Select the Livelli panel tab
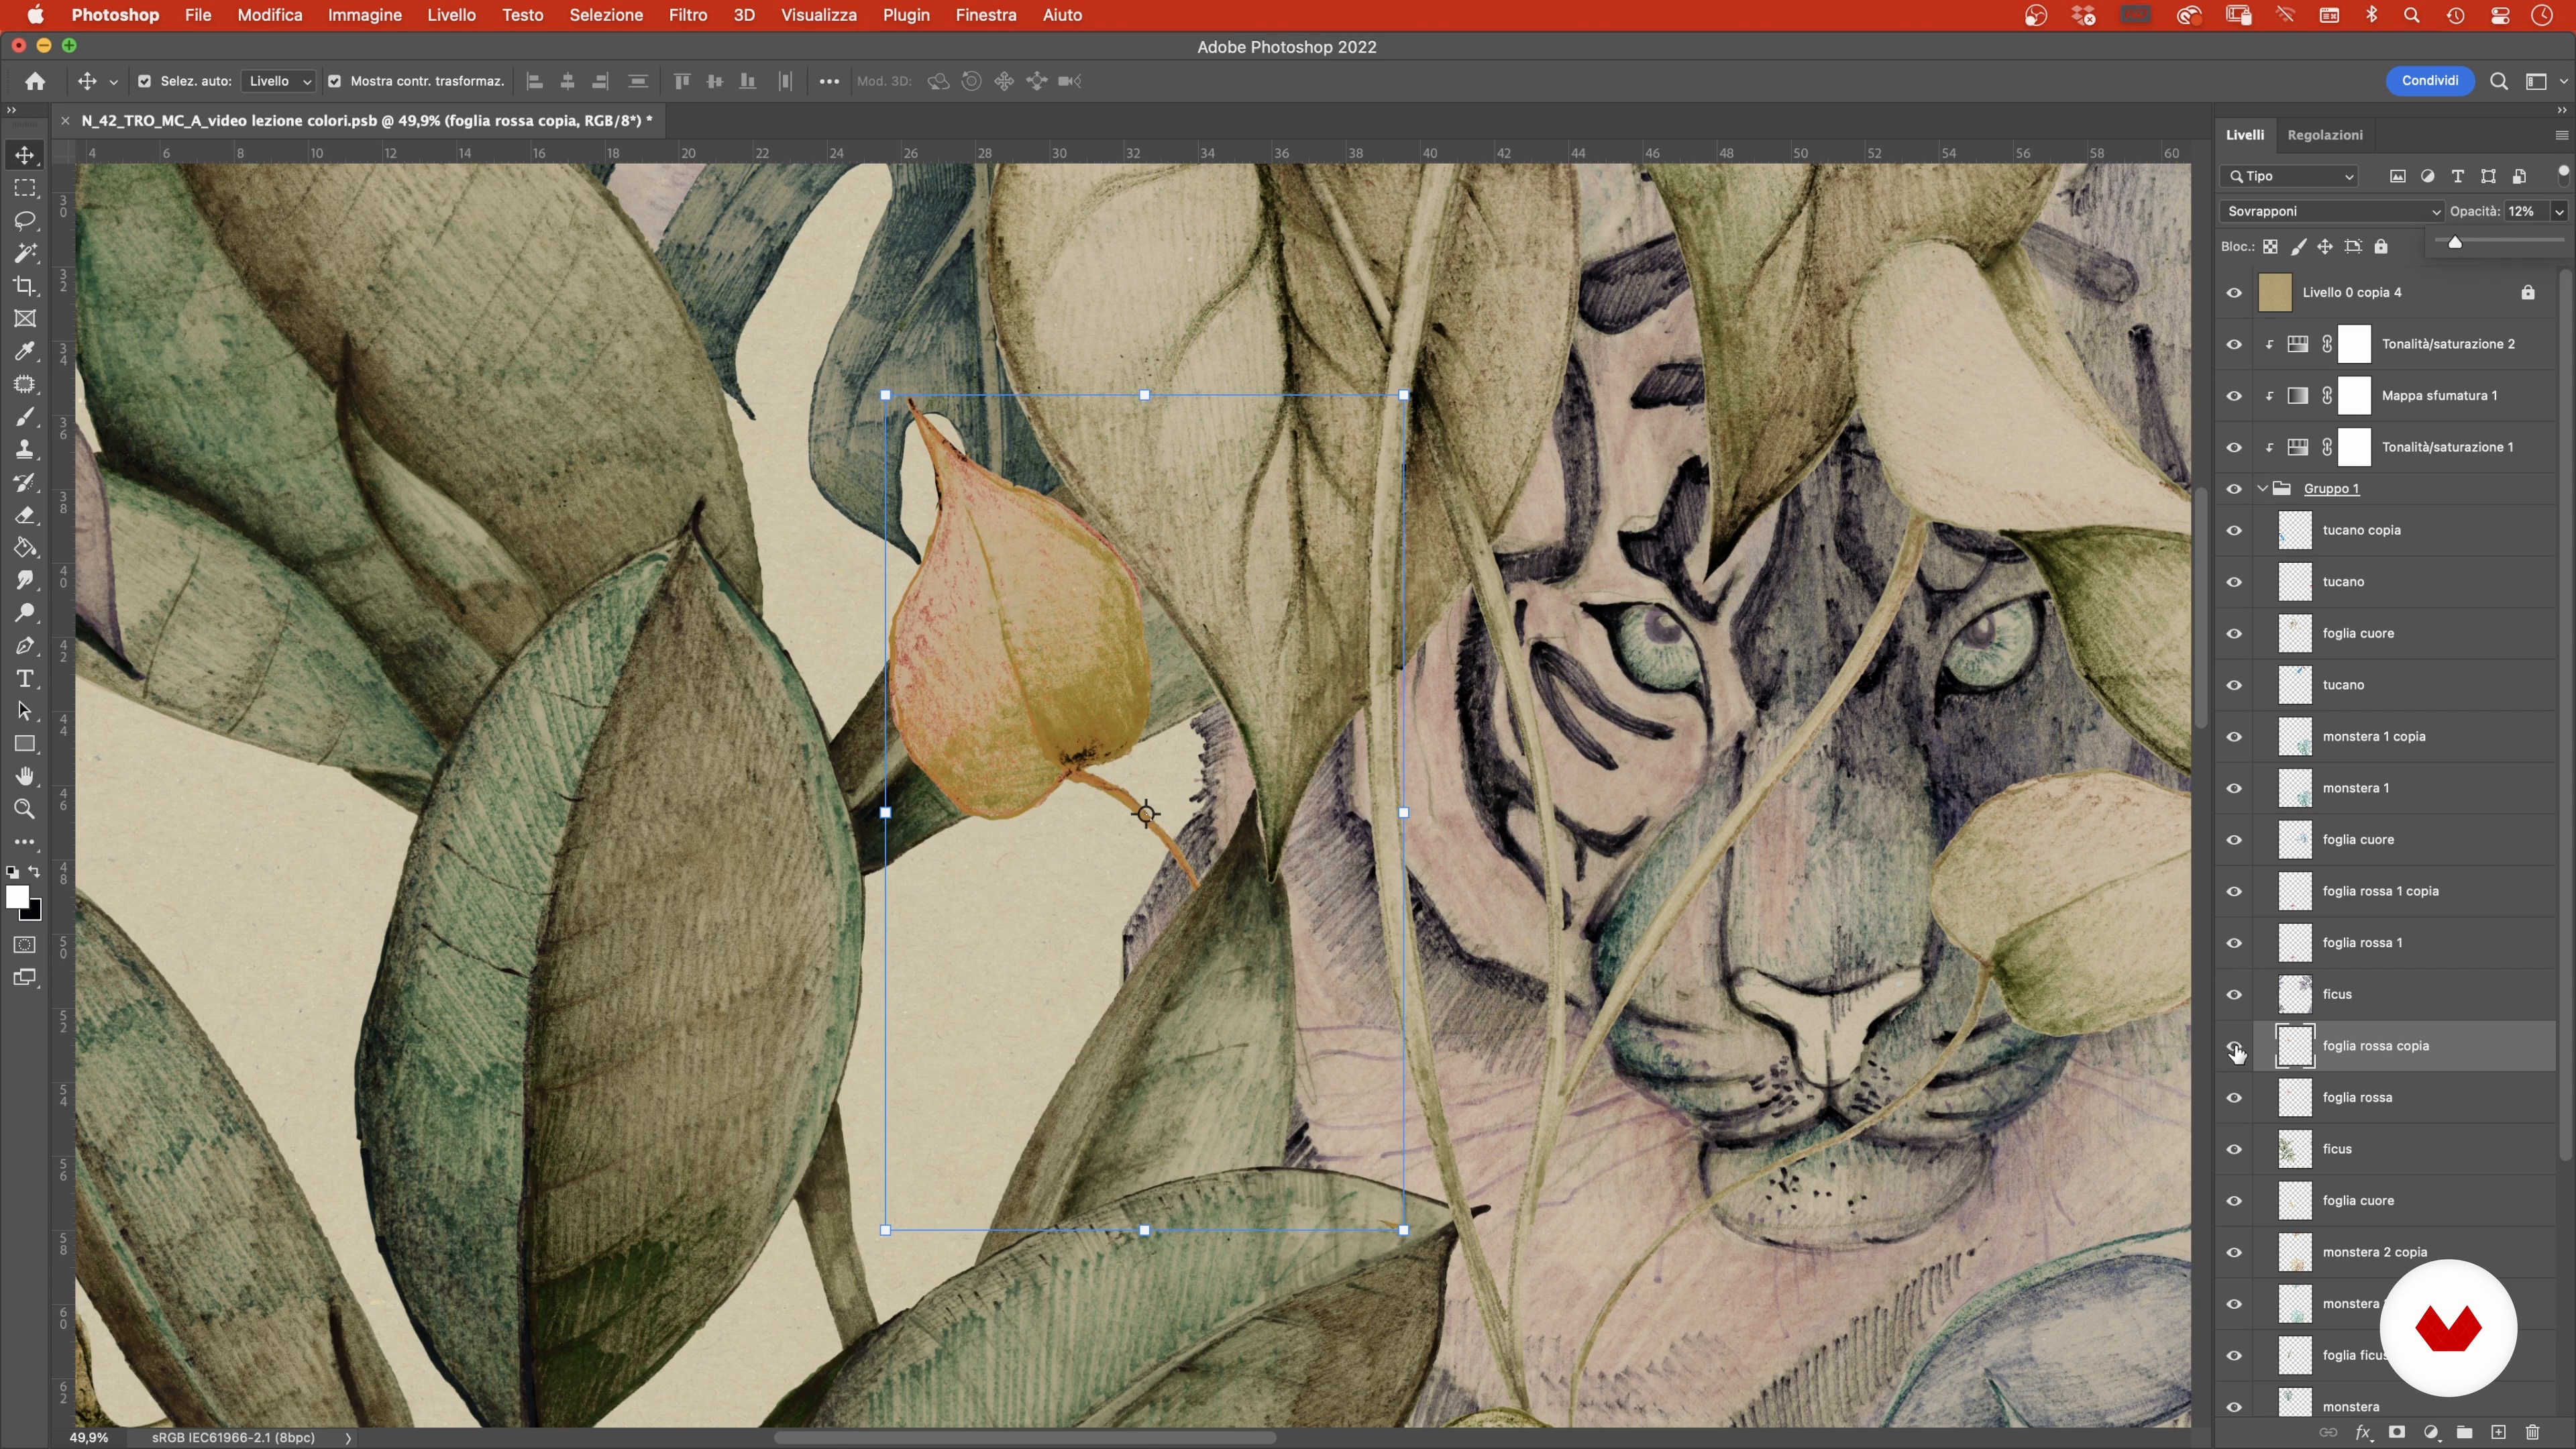2576x1449 pixels. [2245, 135]
